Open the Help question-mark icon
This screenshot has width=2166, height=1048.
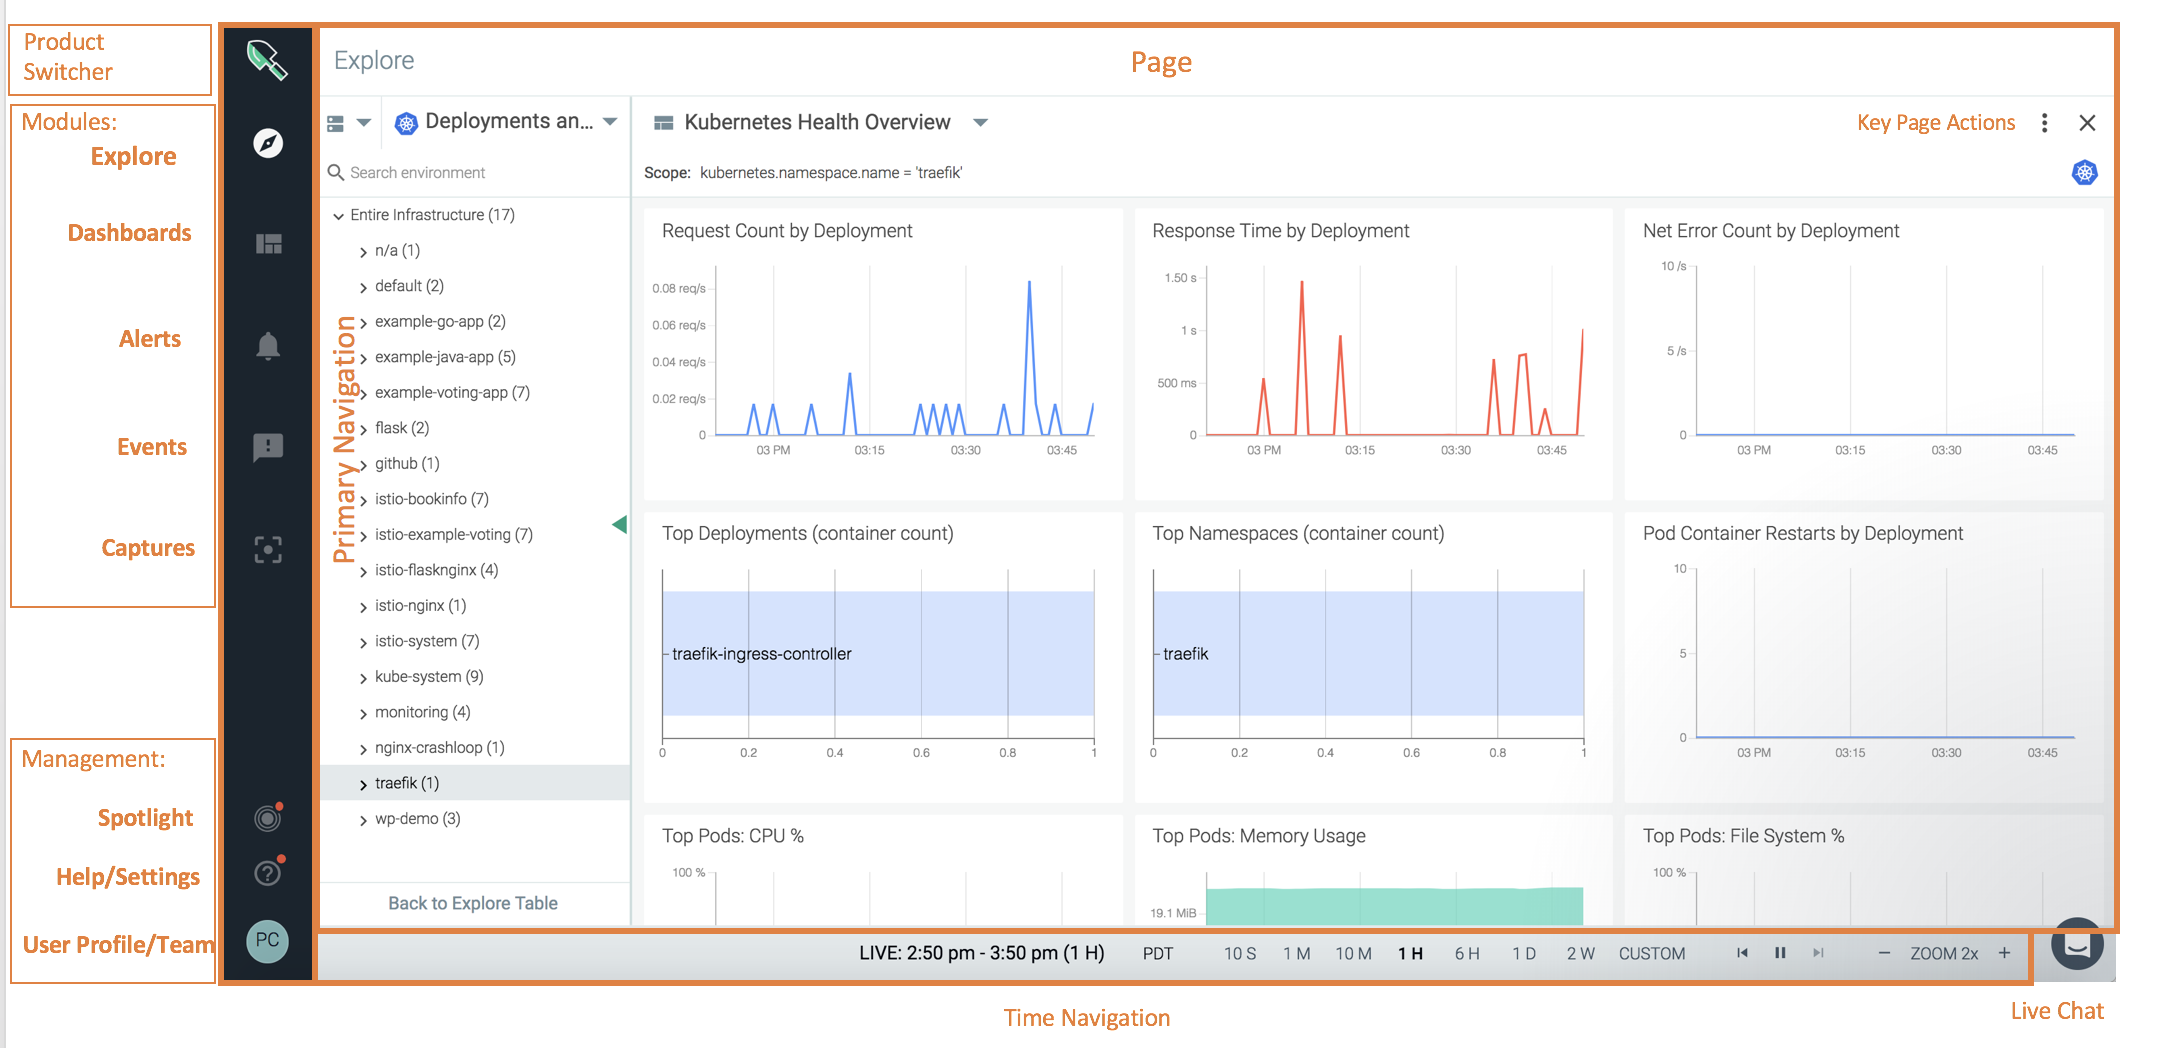[x=268, y=872]
